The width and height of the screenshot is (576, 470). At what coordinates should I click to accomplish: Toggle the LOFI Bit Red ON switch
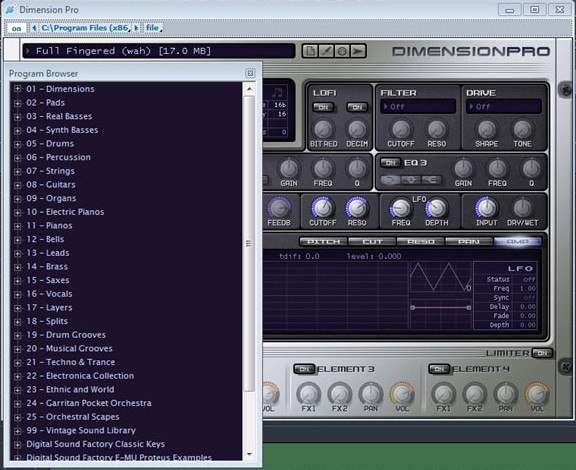[323, 107]
